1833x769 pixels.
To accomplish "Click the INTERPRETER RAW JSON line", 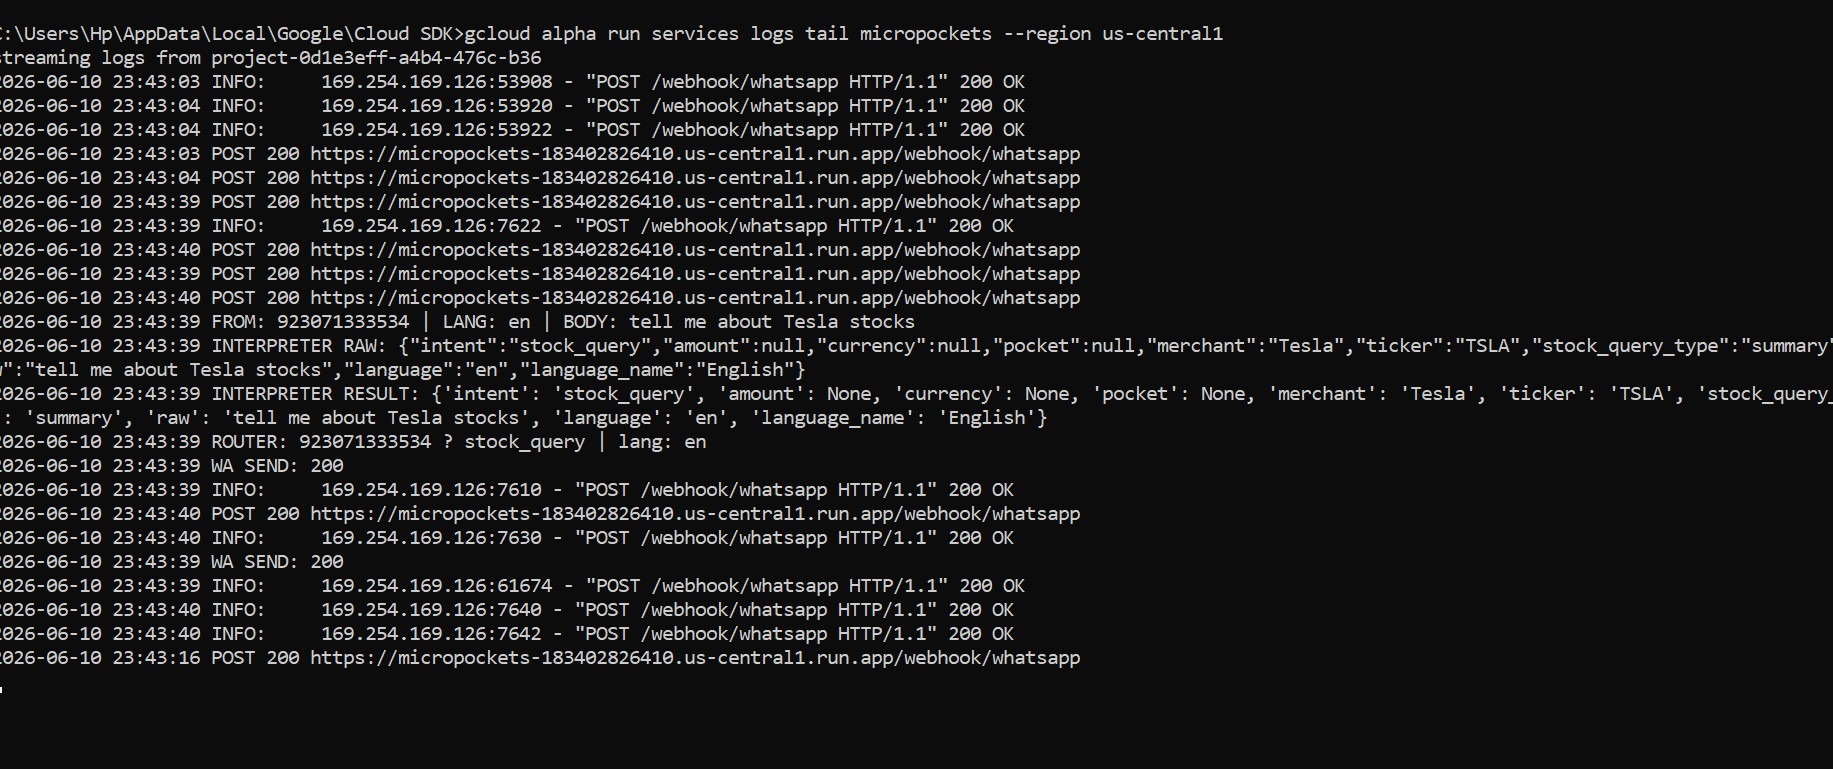I will pos(916,346).
